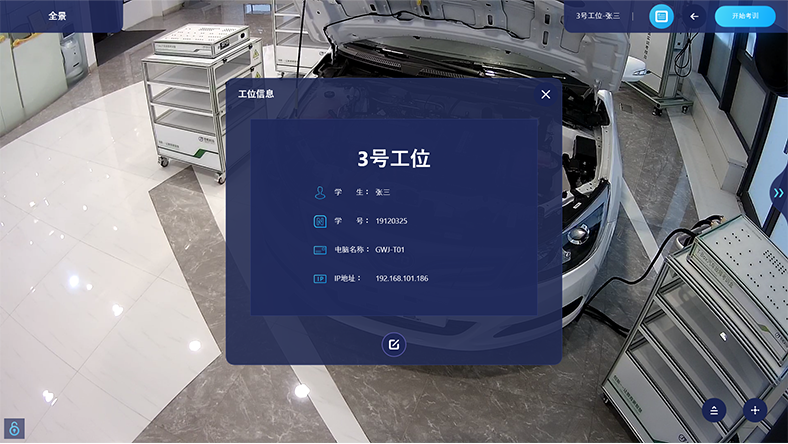Click the IP address icon
788x444 pixels.
point(320,279)
